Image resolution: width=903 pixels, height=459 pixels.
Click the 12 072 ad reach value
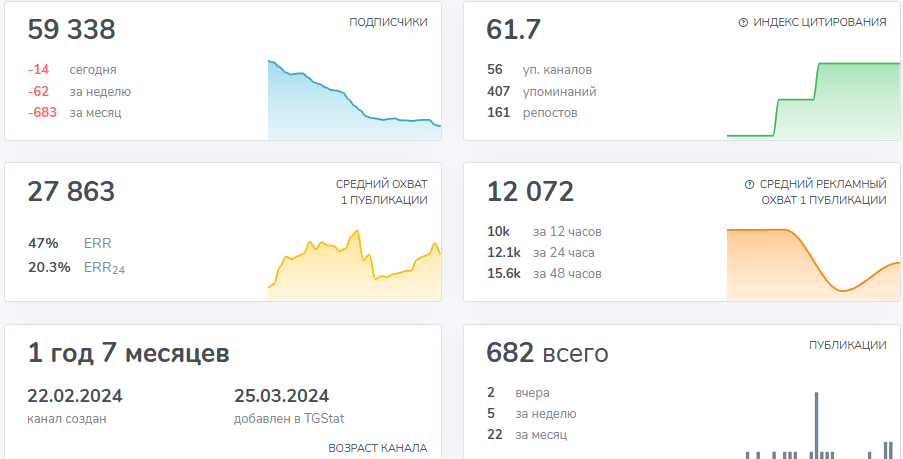click(530, 192)
